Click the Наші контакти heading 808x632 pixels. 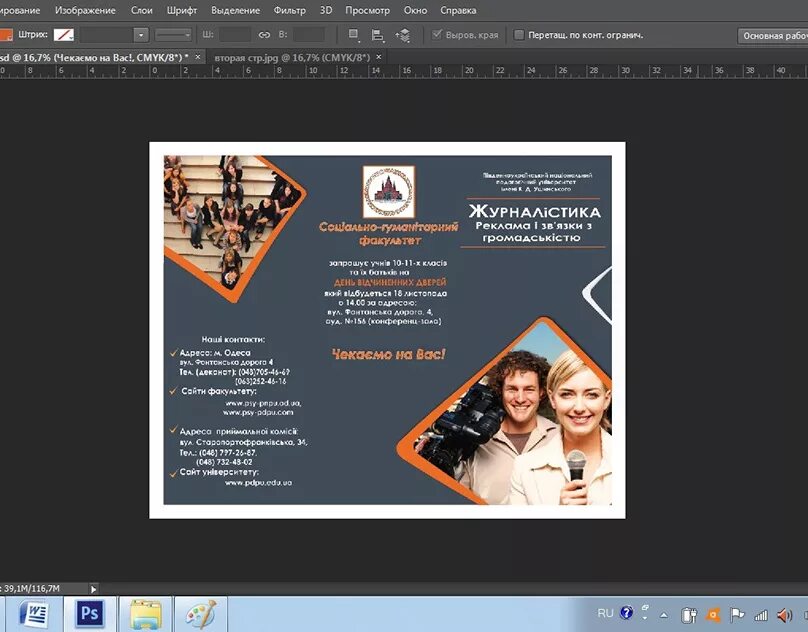point(233,340)
